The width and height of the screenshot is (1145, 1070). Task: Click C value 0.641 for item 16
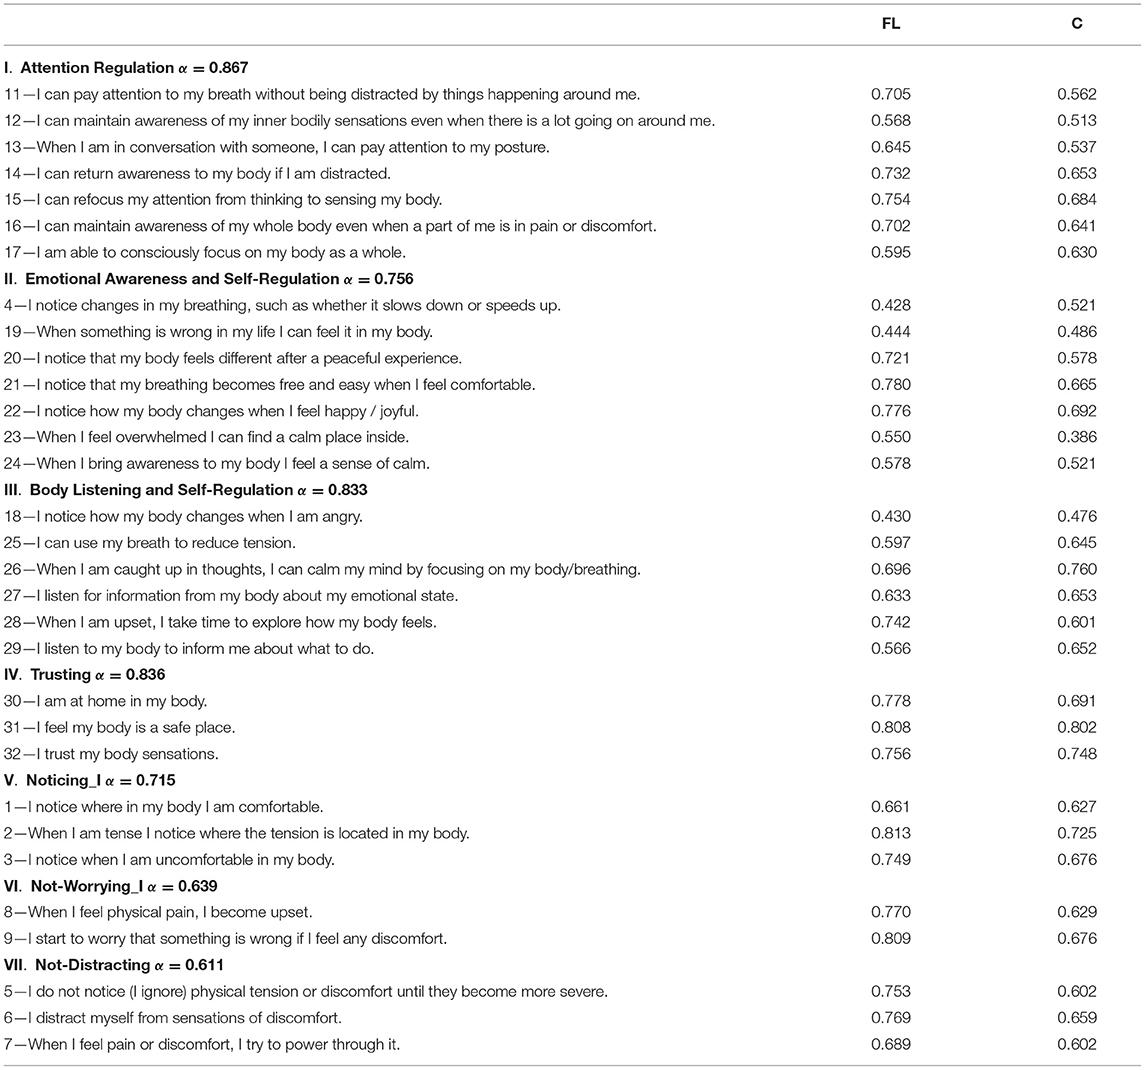click(1076, 226)
